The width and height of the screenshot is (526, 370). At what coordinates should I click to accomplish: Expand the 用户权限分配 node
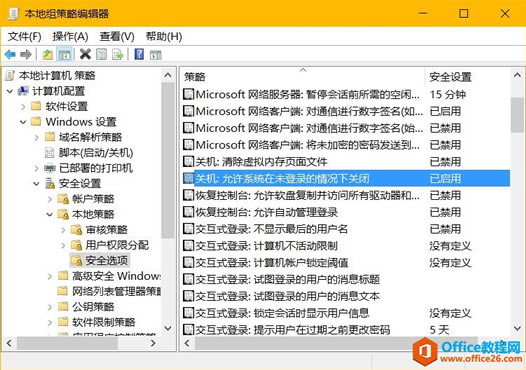[63, 245]
